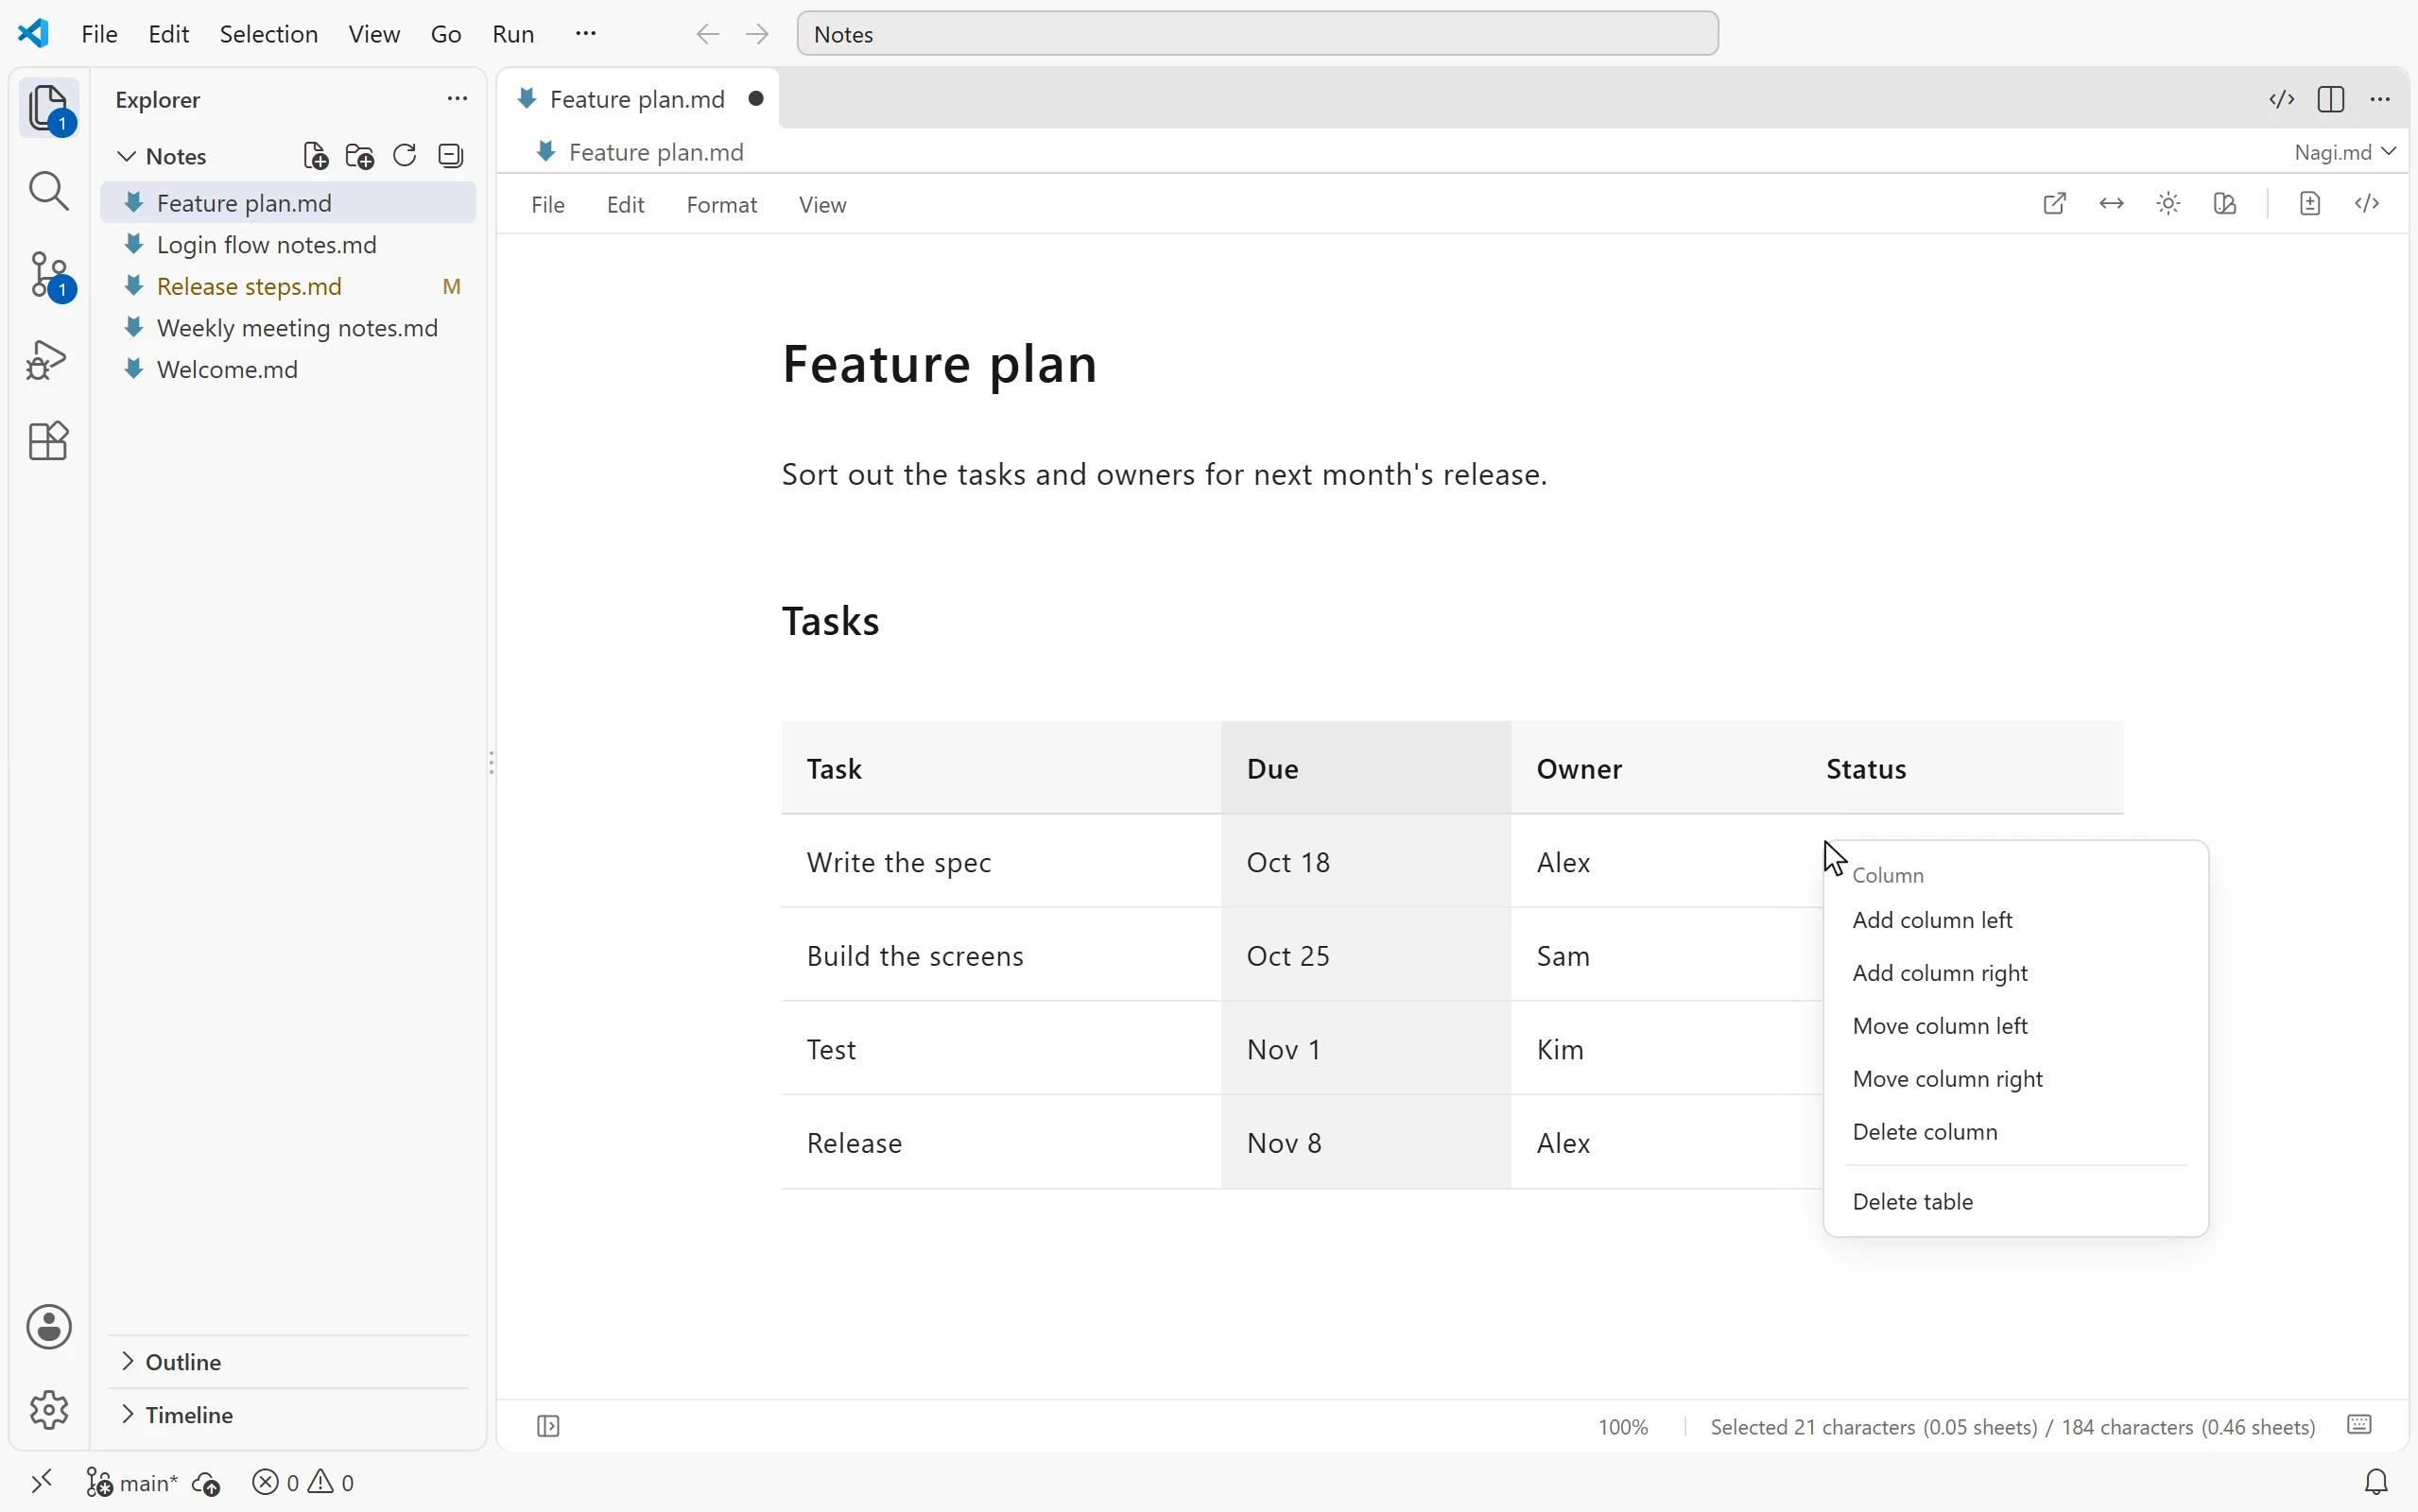
Task: Open Release steps.md file
Action: 288,287
